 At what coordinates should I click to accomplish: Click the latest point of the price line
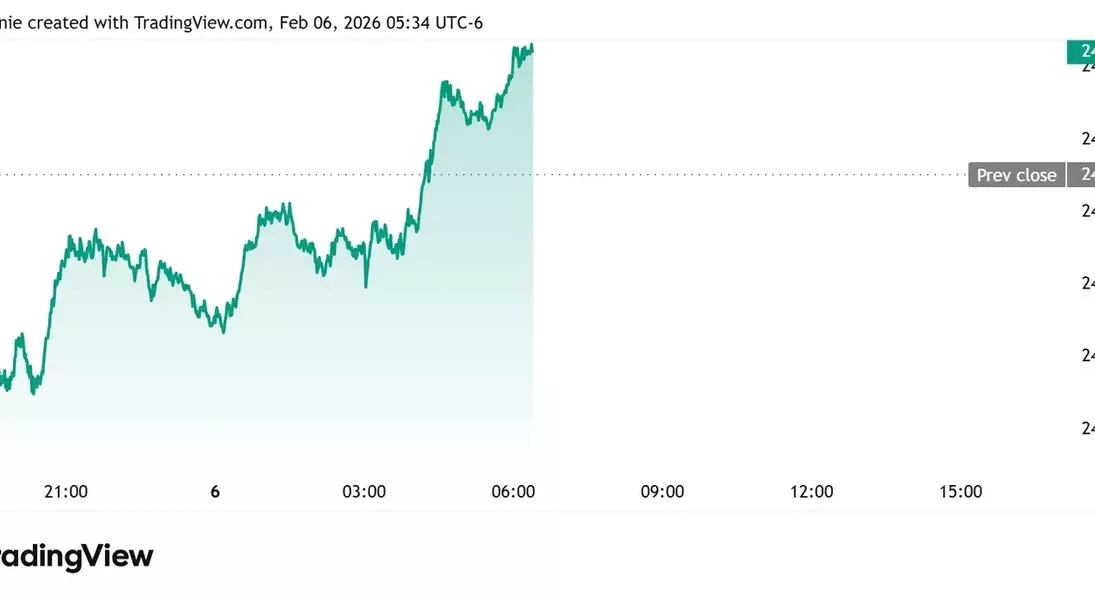coord(532,47)
